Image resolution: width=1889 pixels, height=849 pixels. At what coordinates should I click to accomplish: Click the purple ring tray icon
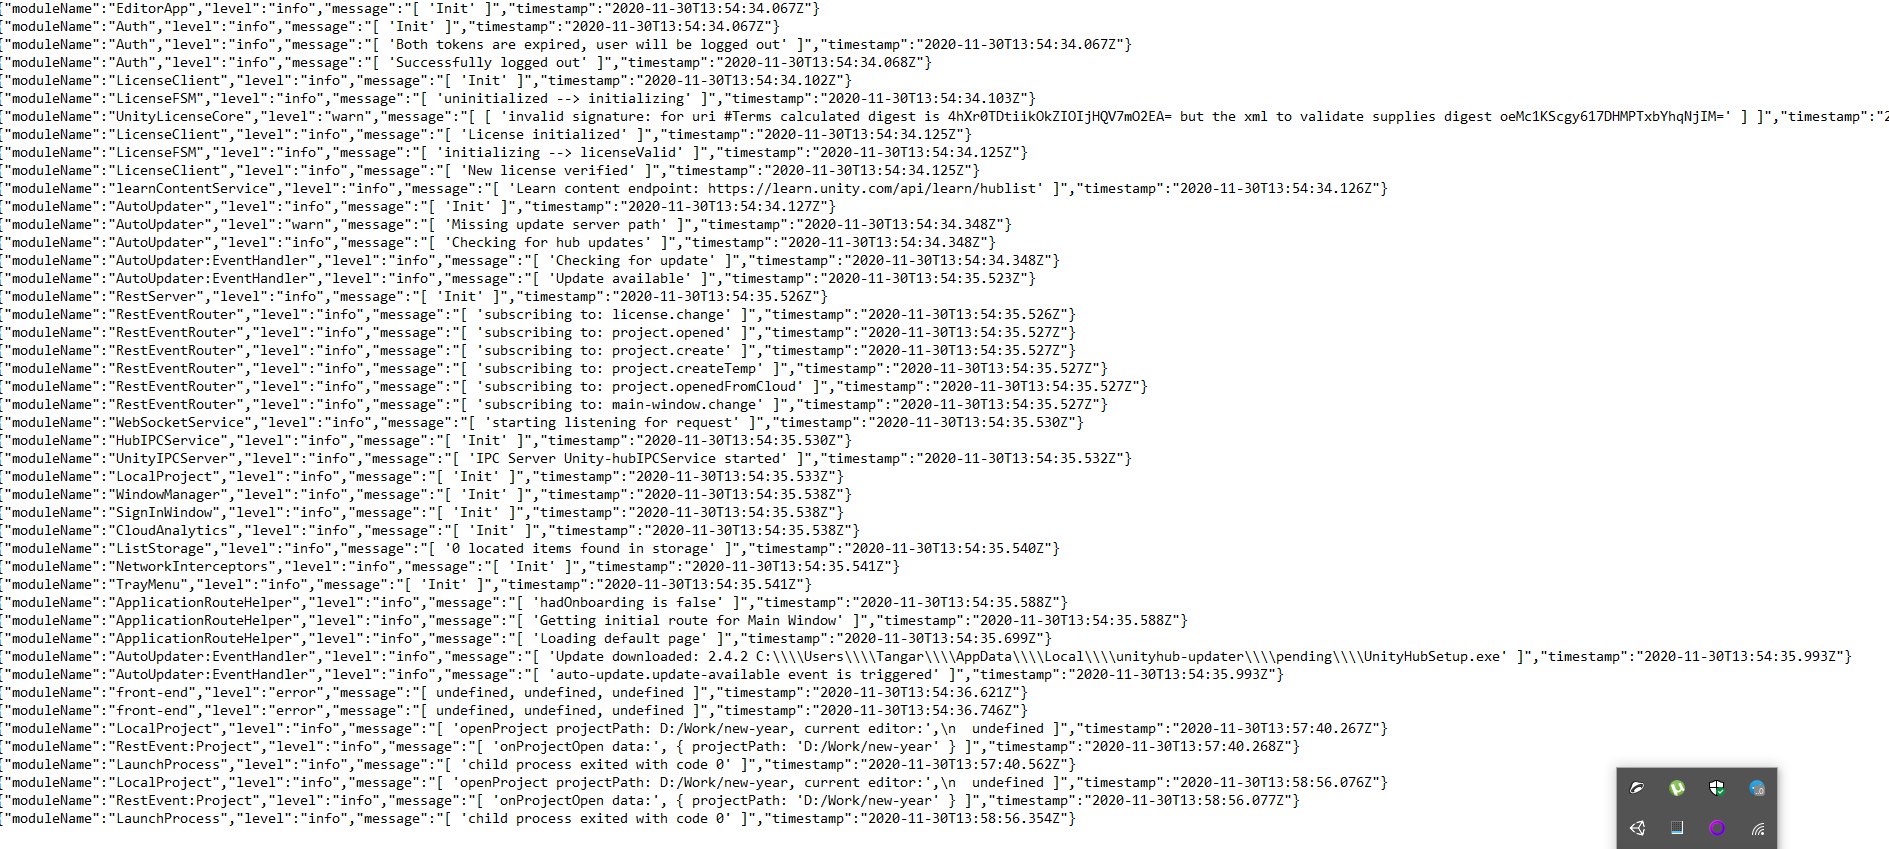[x=1717, y=828]
